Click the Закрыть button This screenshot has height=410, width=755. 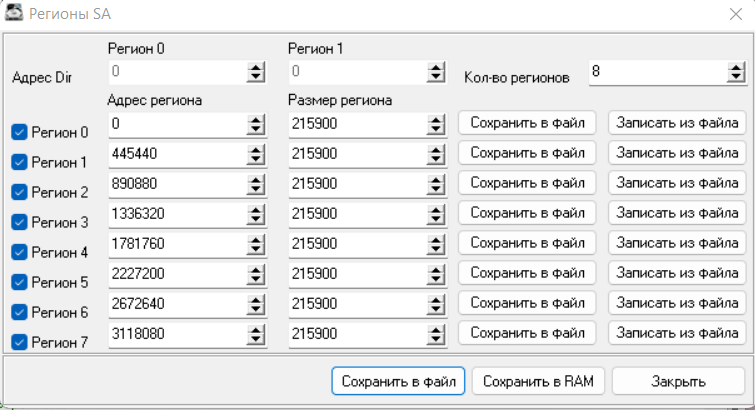(678, 381)
